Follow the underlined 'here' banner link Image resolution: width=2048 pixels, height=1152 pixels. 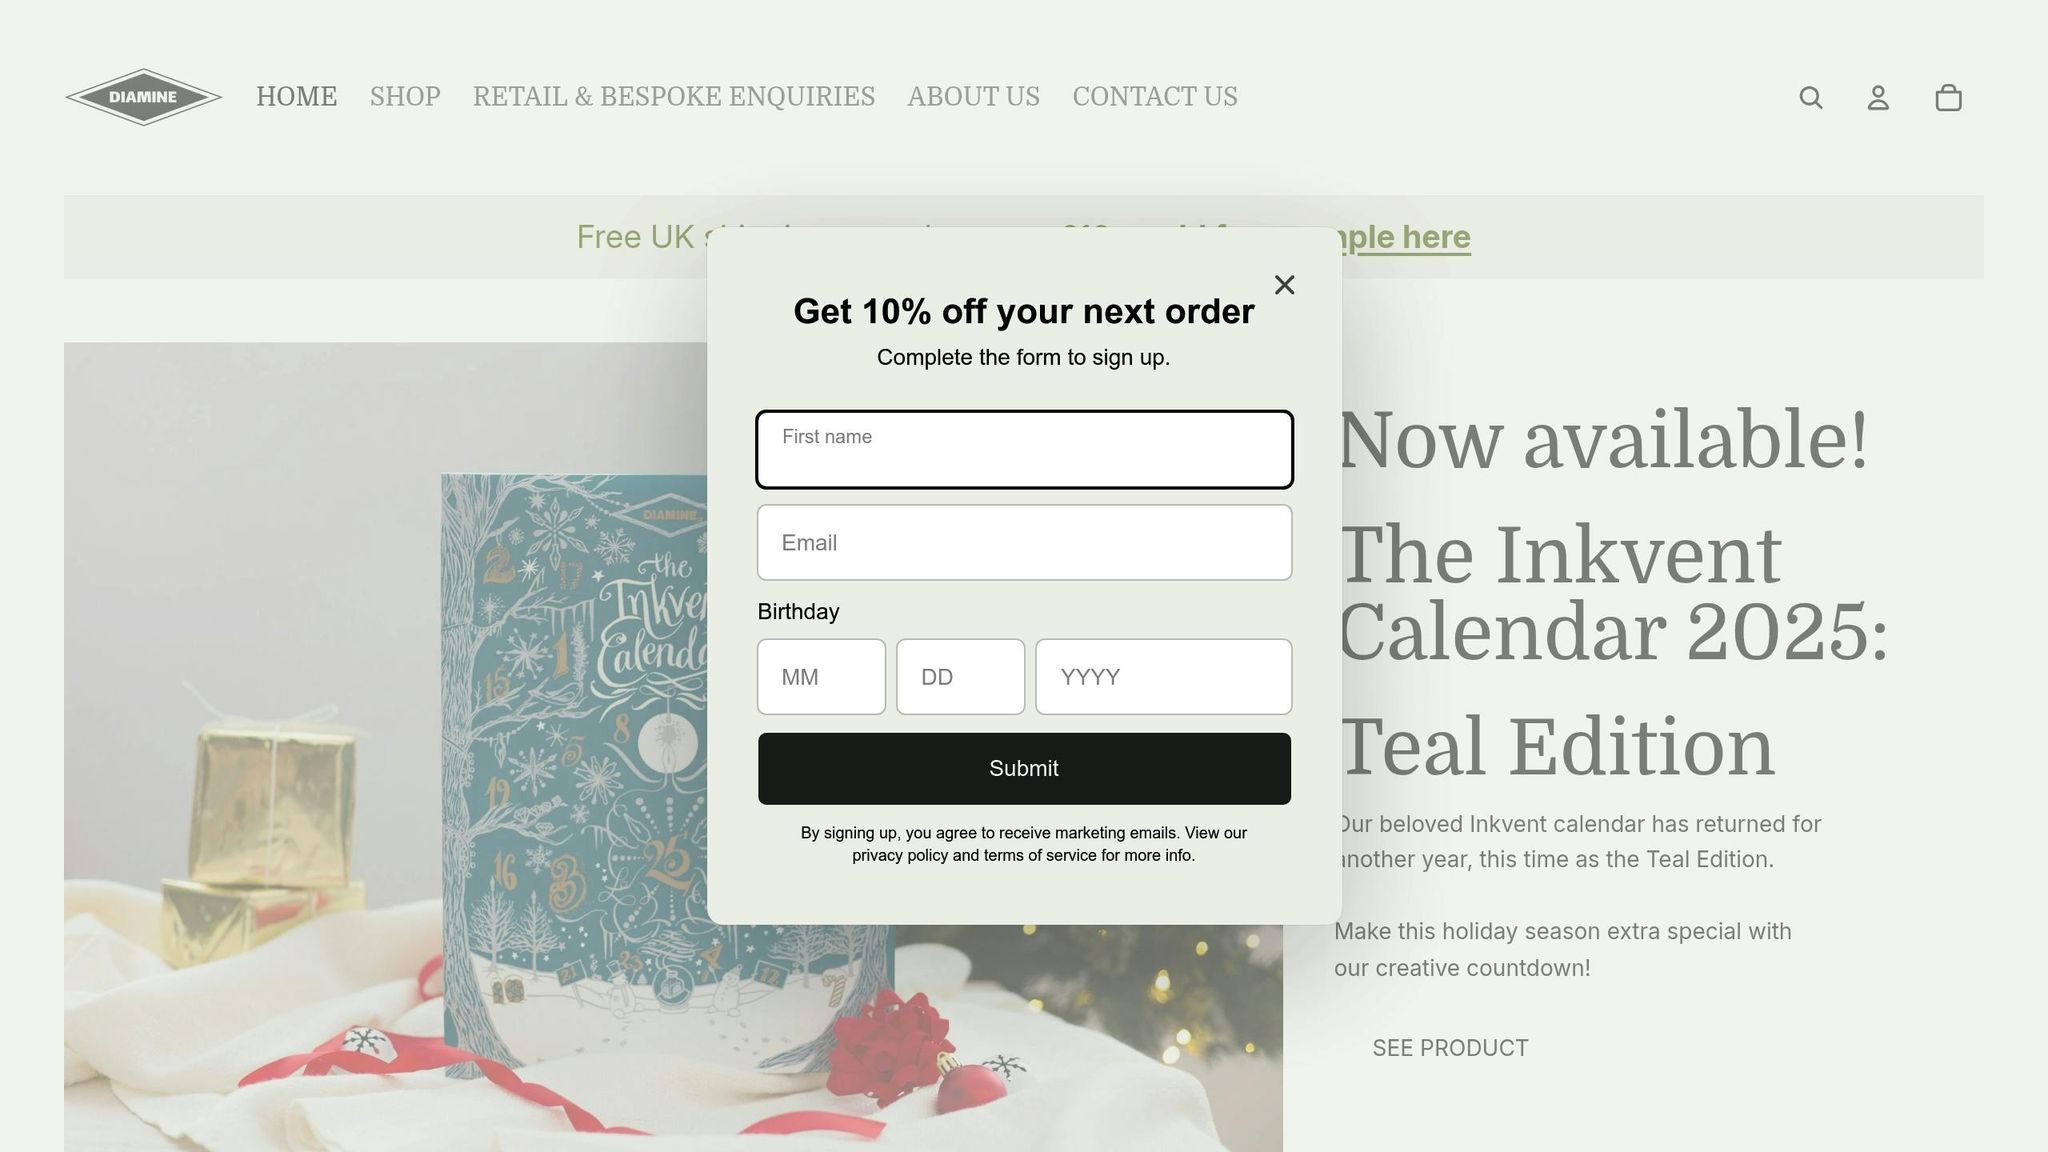pyautogui.click(x=1436, y=237)
